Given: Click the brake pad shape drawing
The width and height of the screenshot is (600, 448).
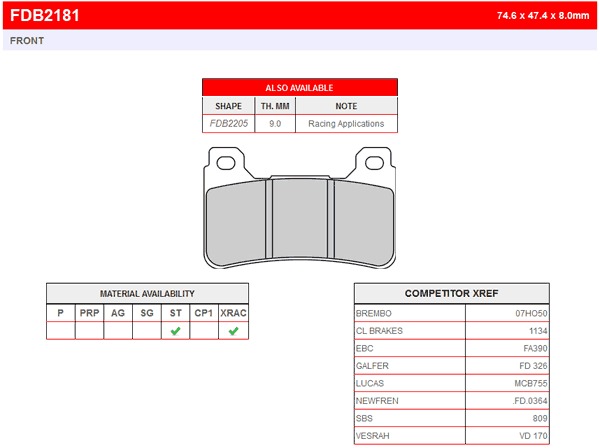Looking at the screenshot, I should point(299,208).
